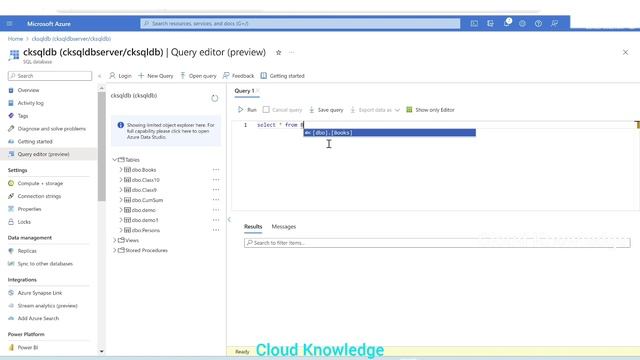
Task: Open the top bar feedback icon
Action: (554, 24)
